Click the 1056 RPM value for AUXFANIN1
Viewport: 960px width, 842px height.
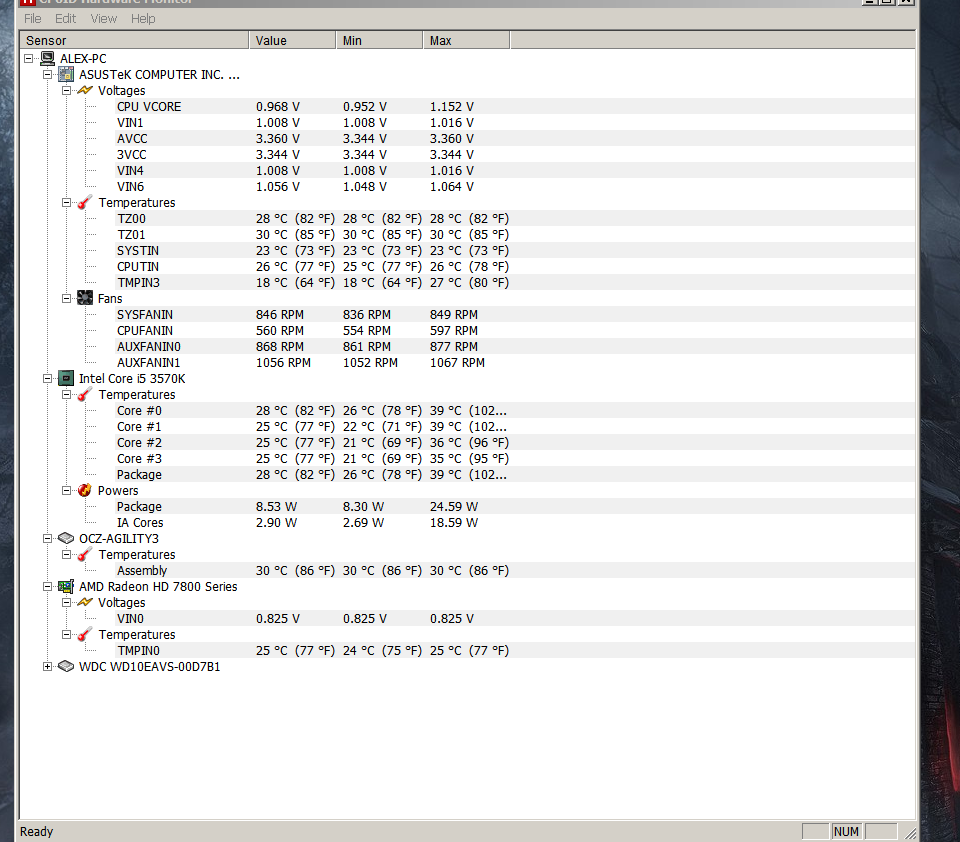[x=283, y=363]
